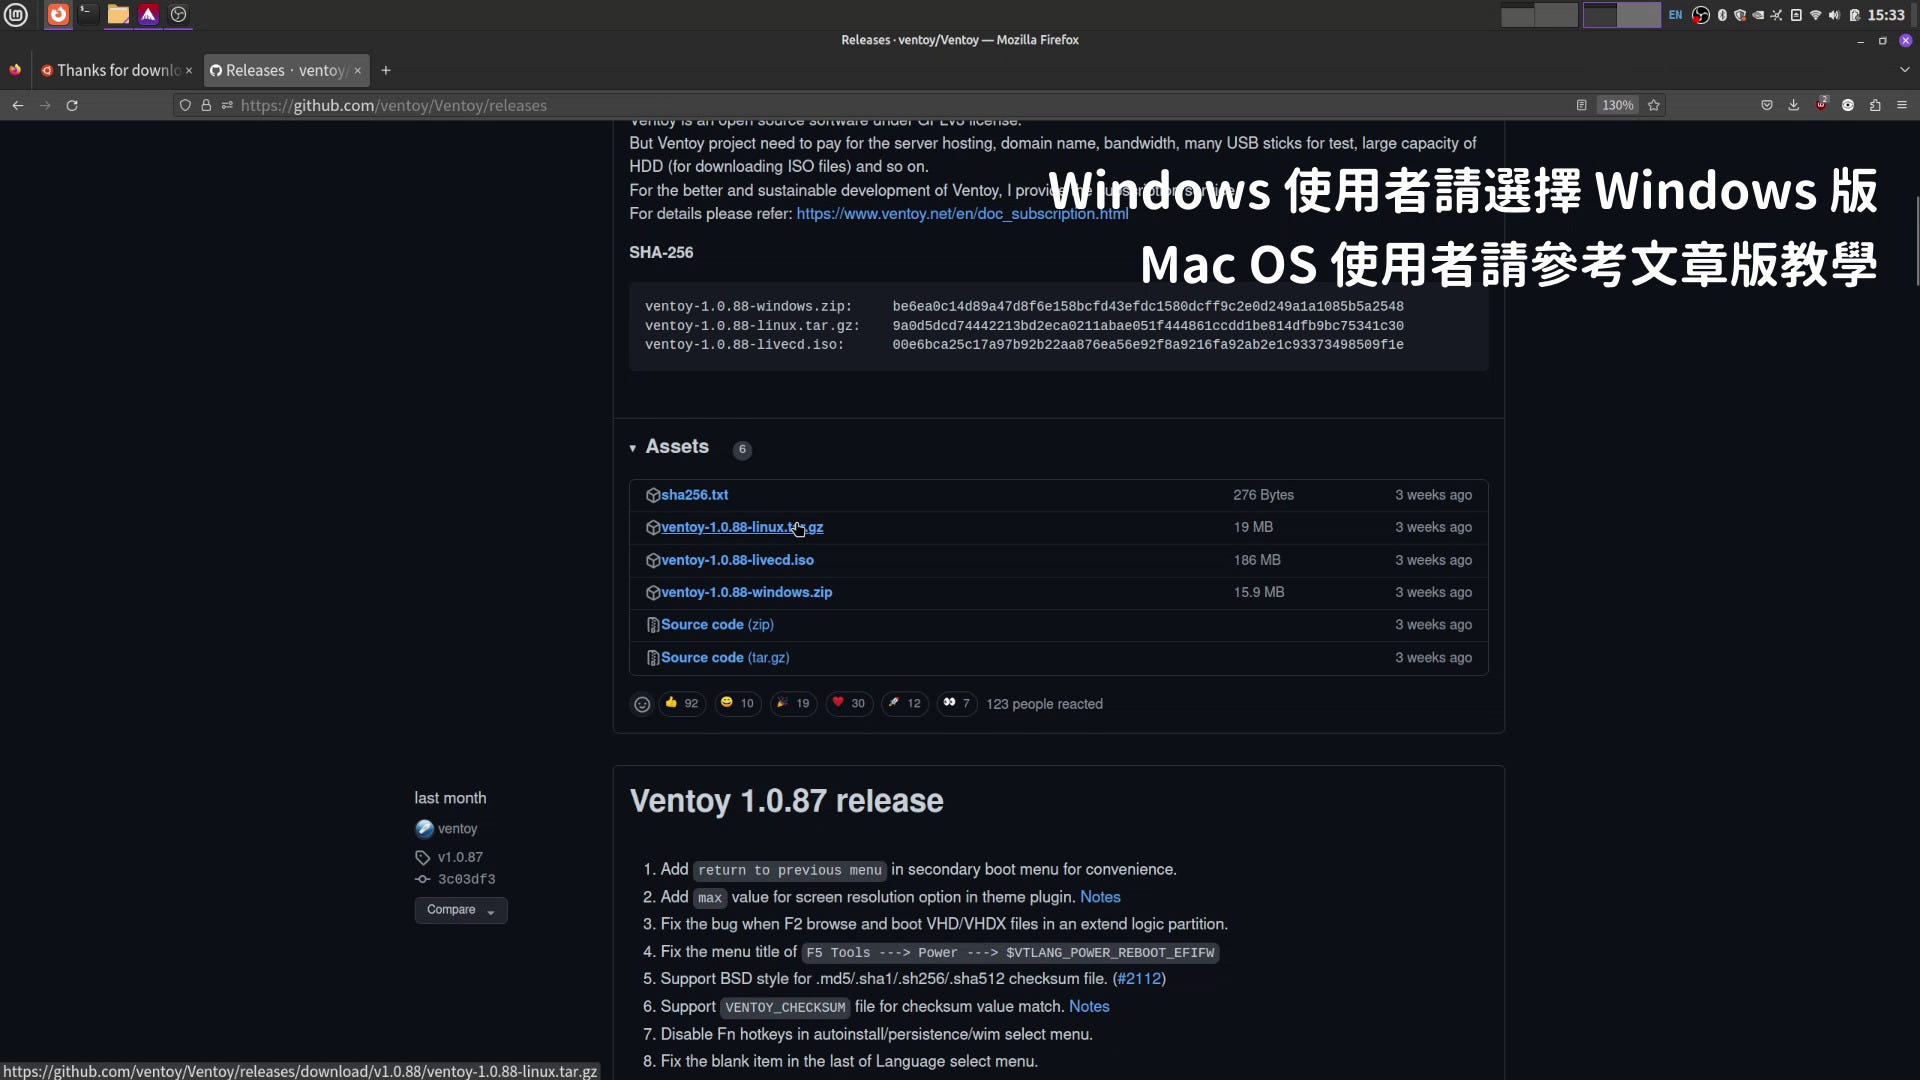The height and width of the screenshot is (1080, 1920).
Task: Download ventoy-1.0.88-windows.zip
Action: [746, 592]
